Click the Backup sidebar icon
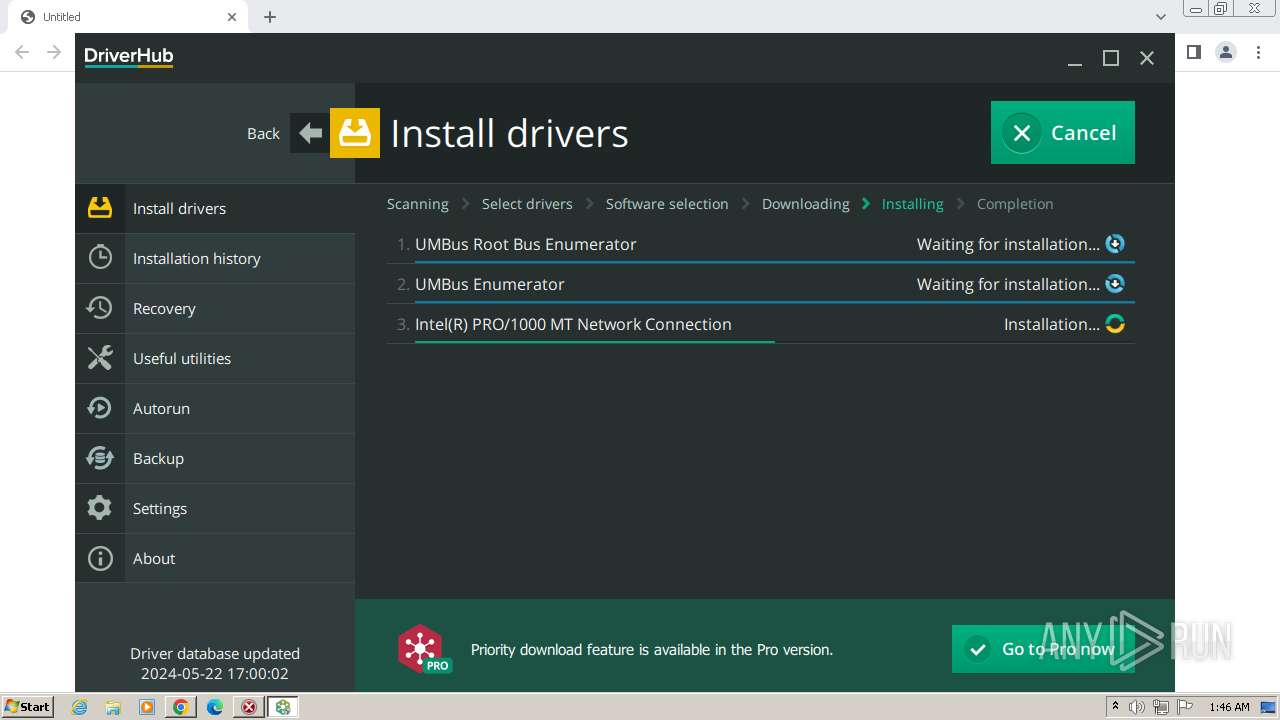Image resolution: width=1280 pixels, height=720 pixels. (100, 458)
